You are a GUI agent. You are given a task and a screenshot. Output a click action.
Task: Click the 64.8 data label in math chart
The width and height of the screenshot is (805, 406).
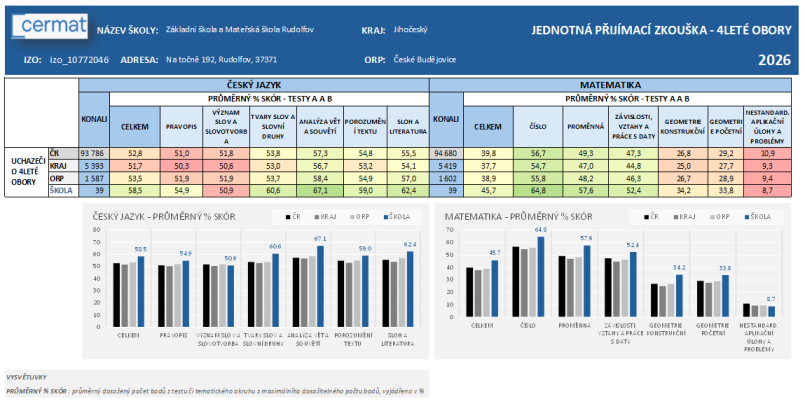click(541, 230)
